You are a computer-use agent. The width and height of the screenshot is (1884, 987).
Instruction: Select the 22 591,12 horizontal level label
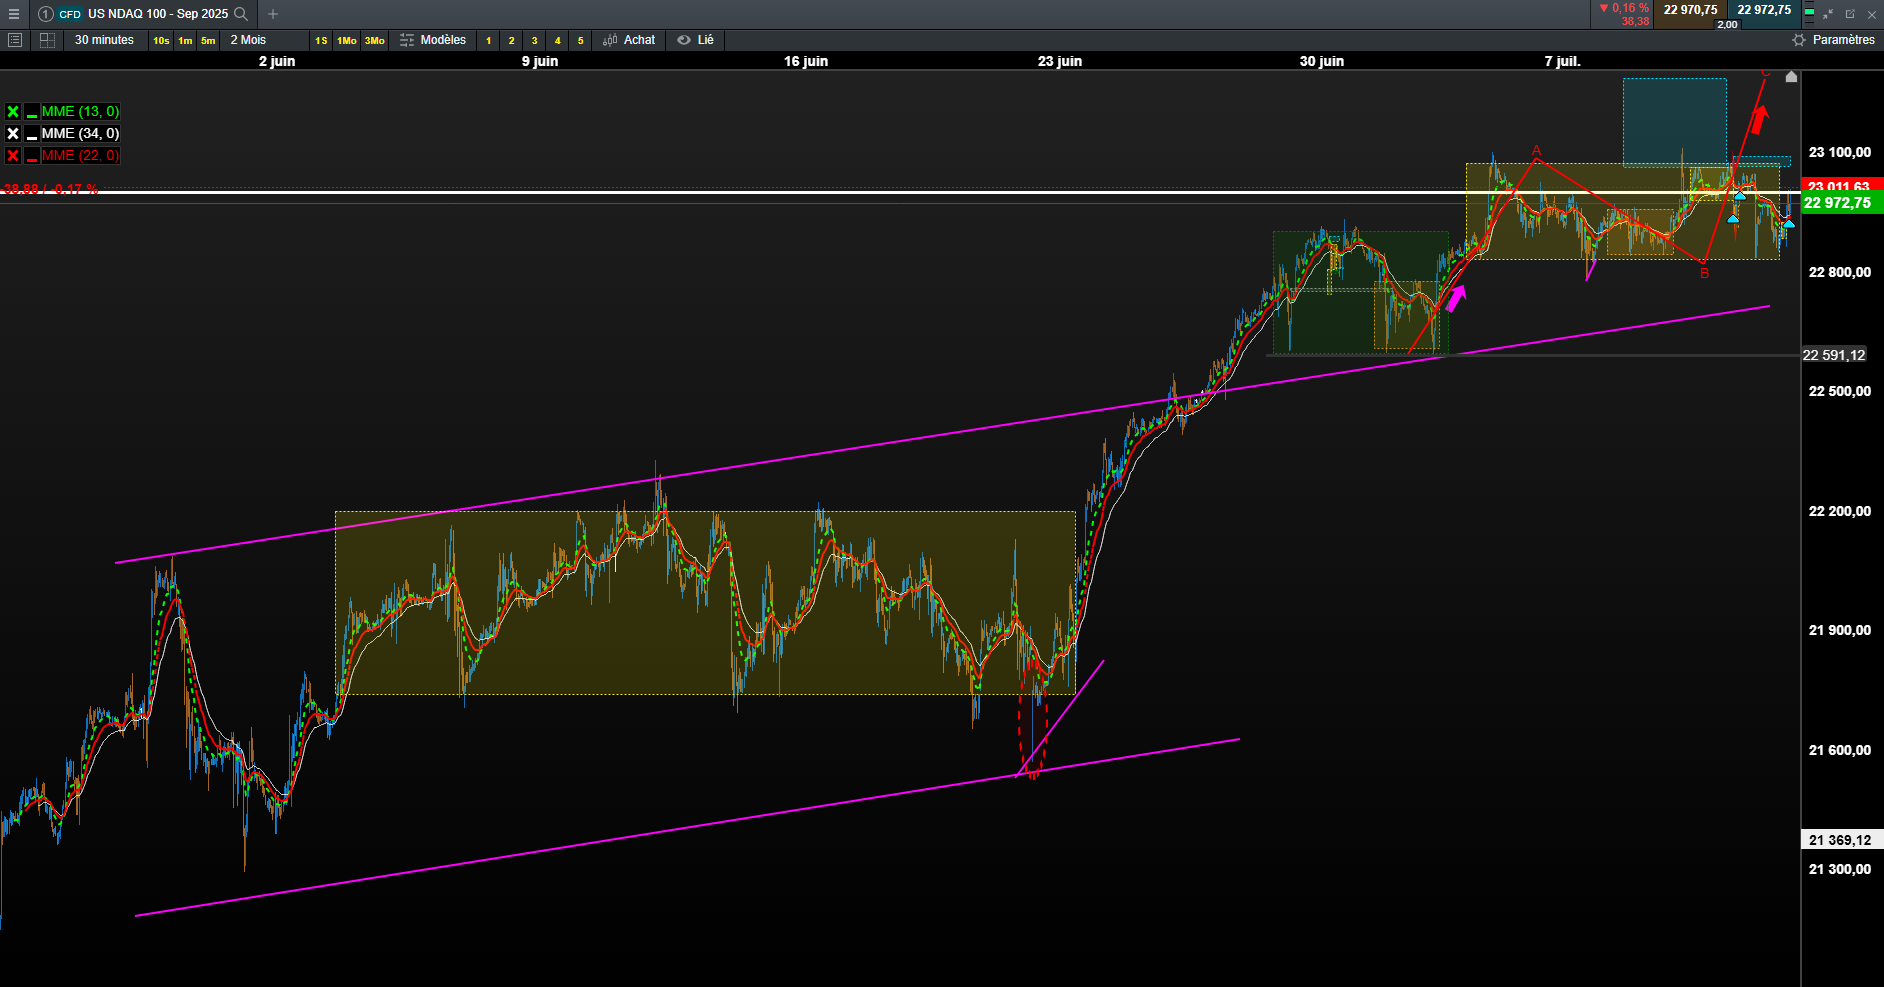(x=1834, y=355)
